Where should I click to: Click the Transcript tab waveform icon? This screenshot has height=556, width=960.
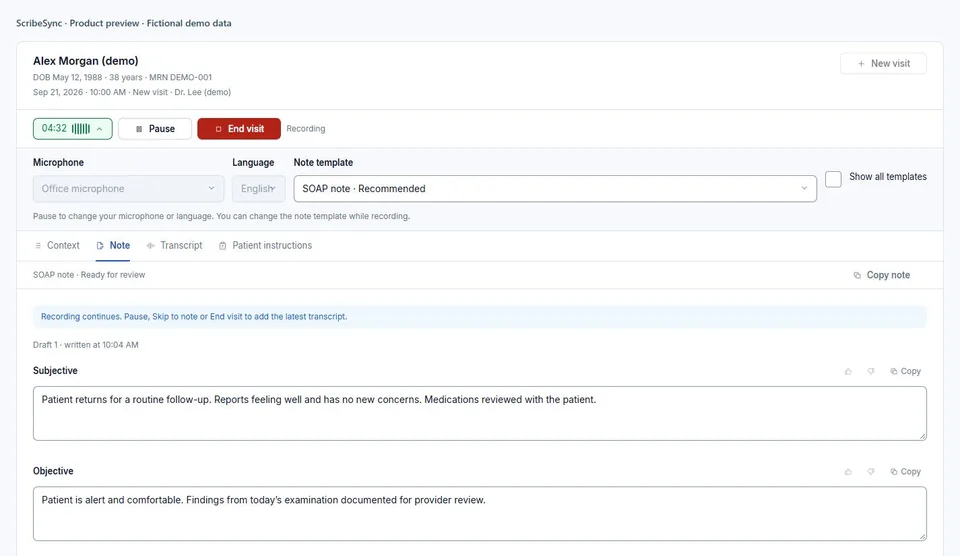pyautogui.click(x=150, y=246)
